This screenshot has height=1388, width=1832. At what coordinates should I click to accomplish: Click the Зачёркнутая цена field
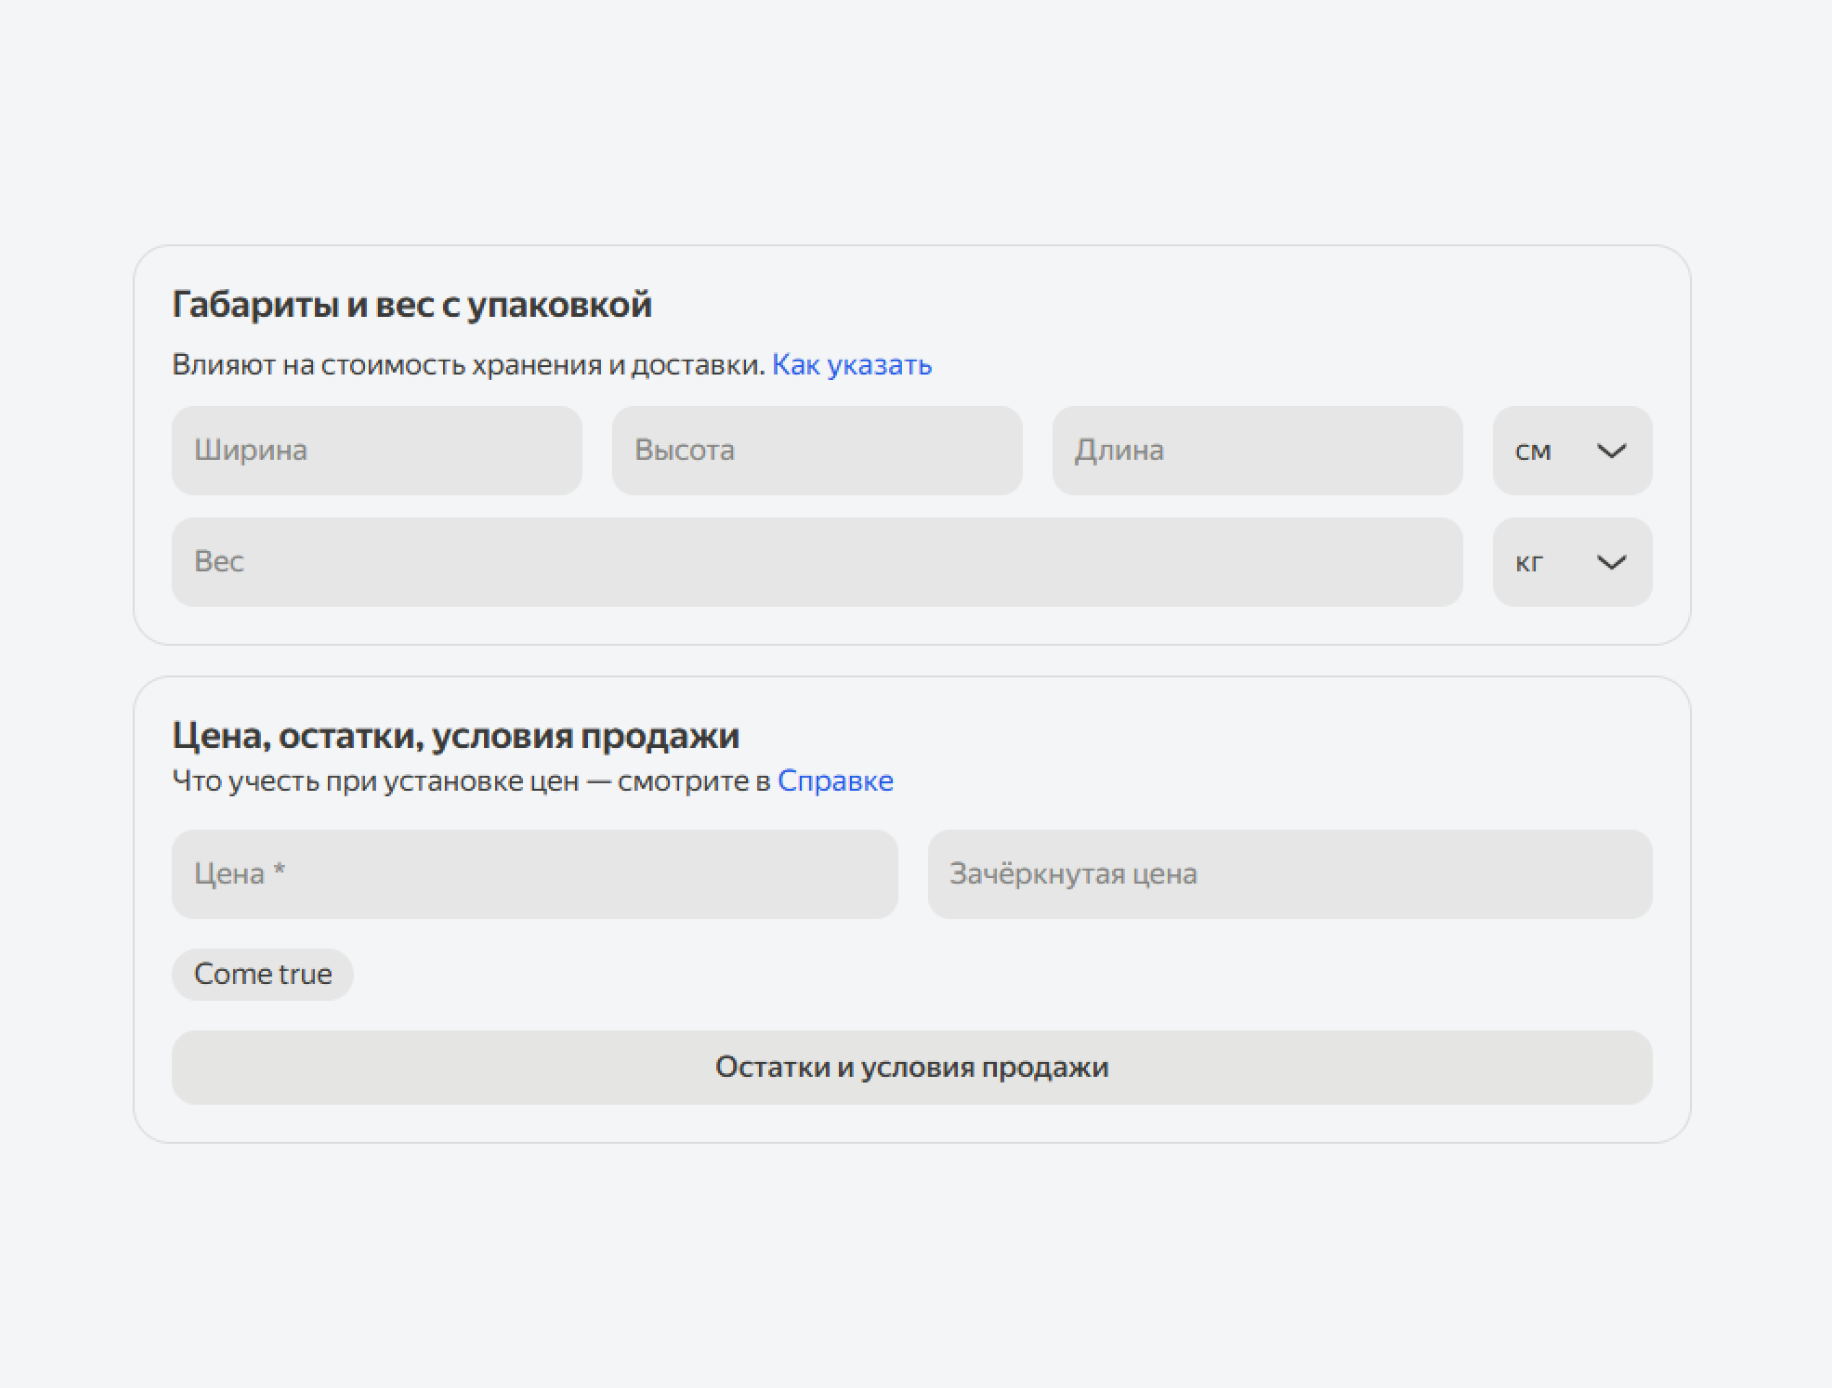1289,874
